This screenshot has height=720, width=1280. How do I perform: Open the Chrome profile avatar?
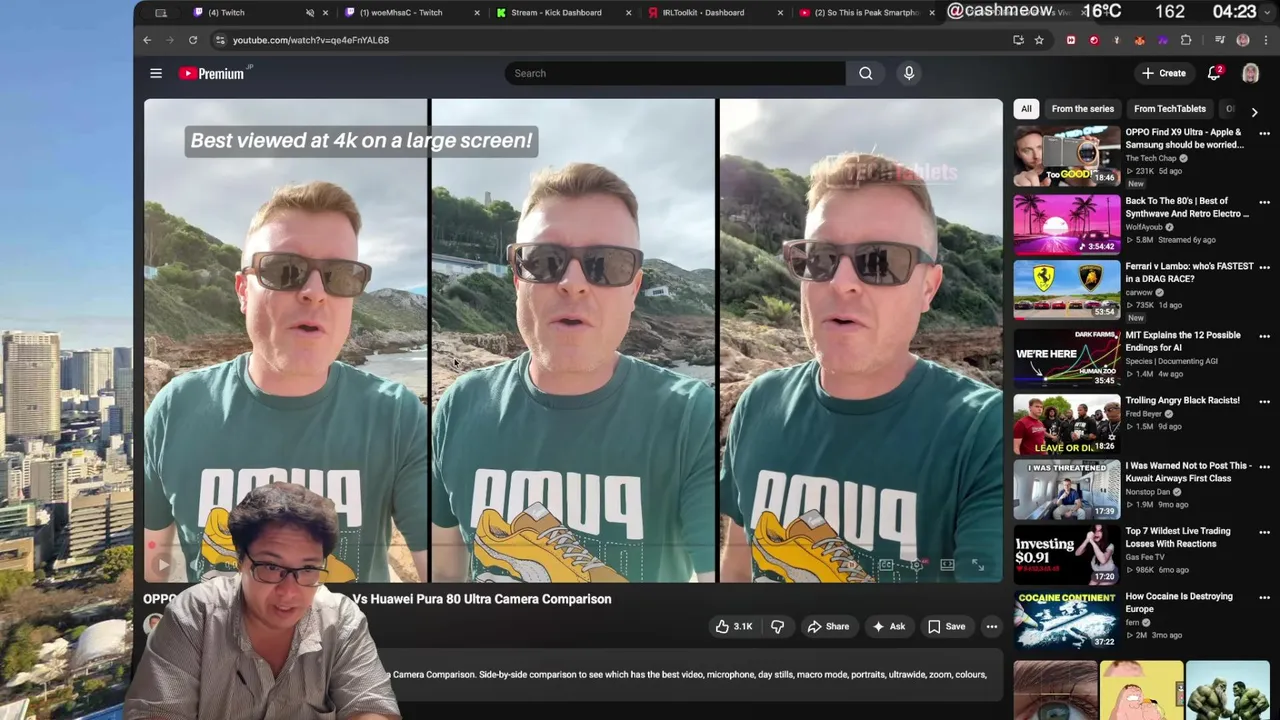[1243, 40]
